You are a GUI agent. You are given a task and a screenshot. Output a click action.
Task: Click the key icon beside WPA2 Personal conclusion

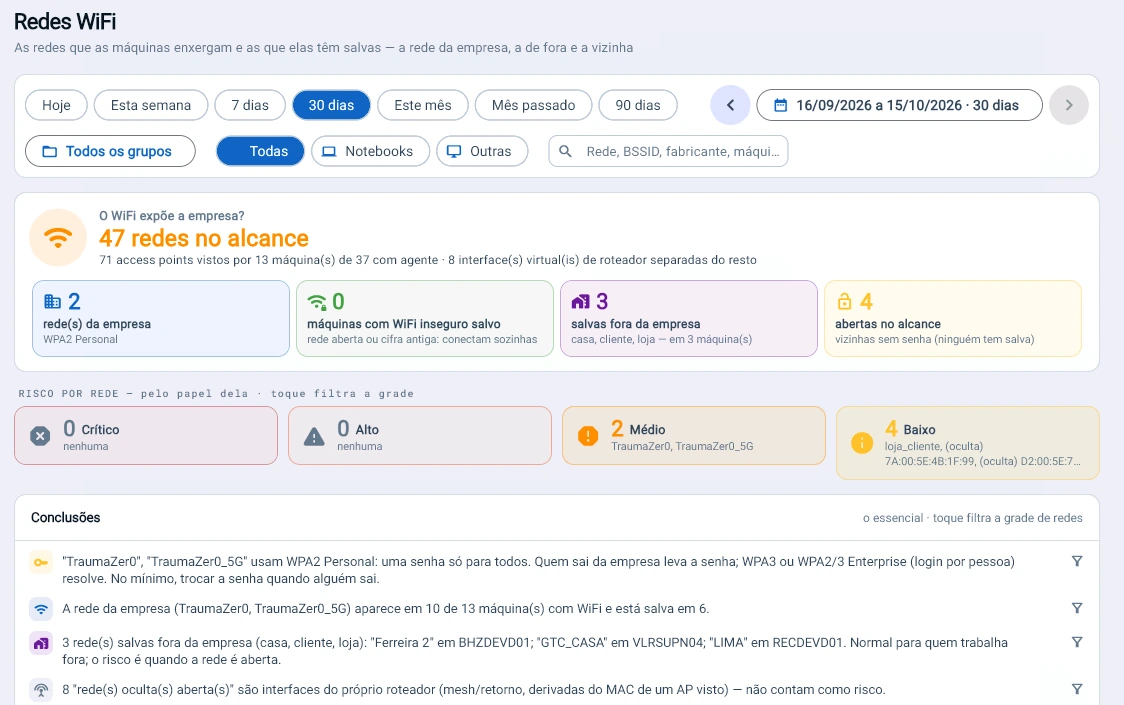point(41,563)
